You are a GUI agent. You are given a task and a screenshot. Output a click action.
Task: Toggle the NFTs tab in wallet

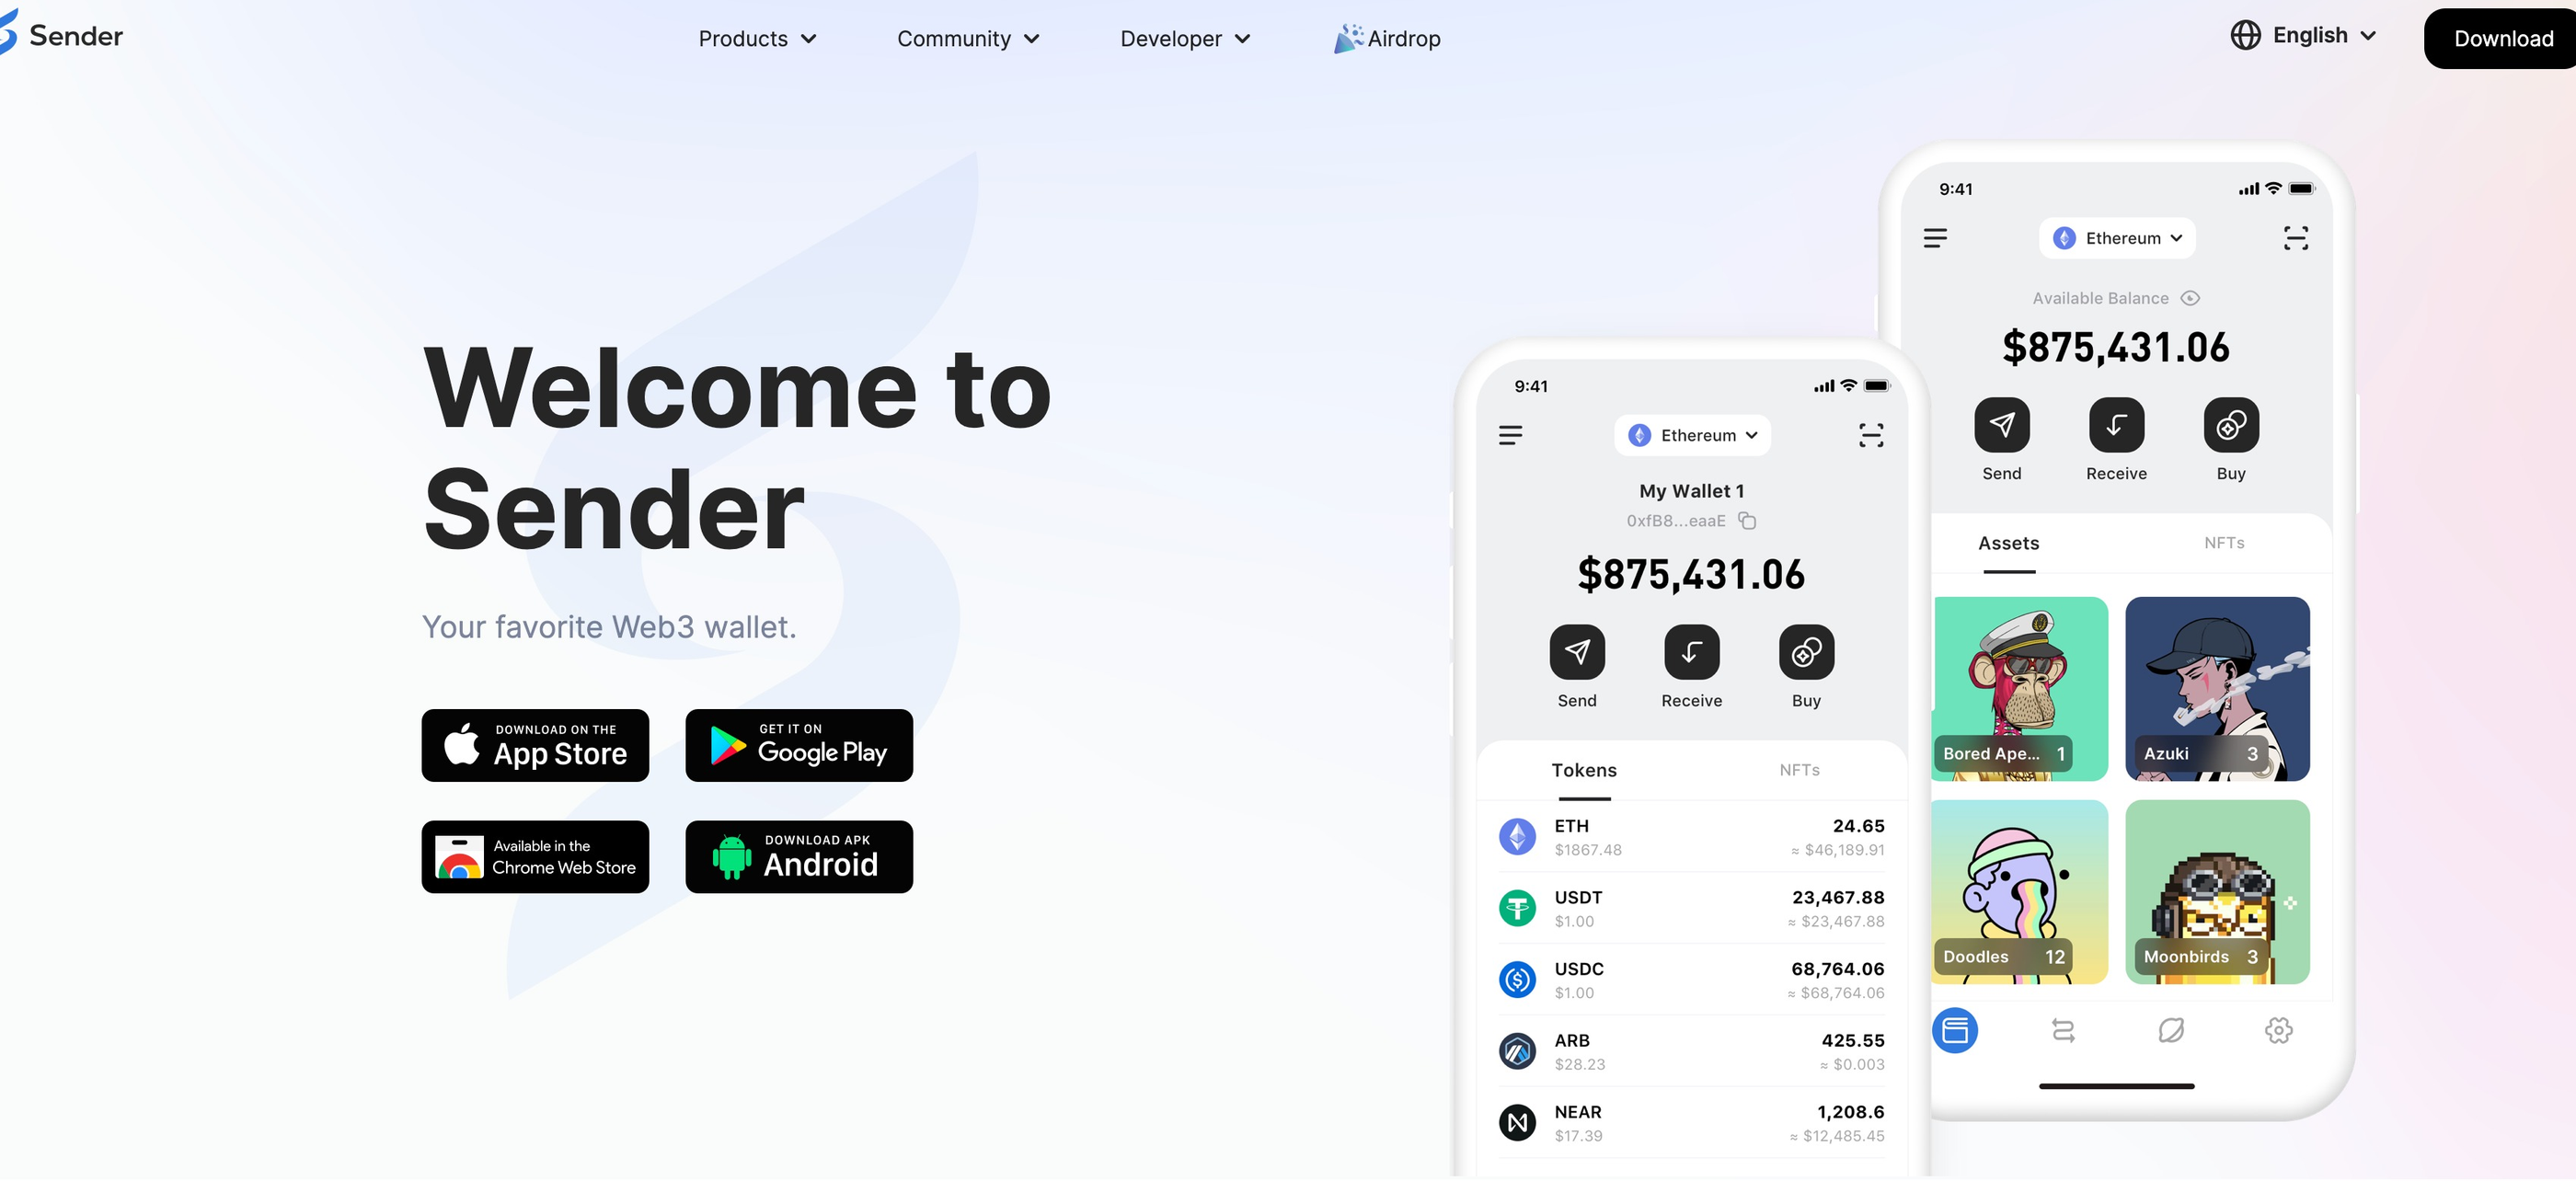click(1800, 769)
